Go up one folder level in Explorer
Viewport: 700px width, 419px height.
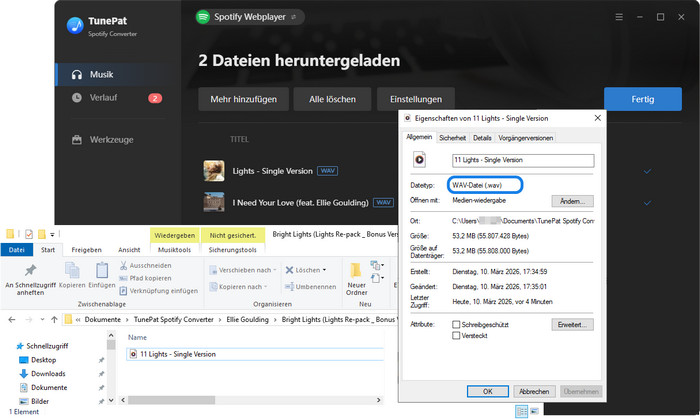[54, 319]
